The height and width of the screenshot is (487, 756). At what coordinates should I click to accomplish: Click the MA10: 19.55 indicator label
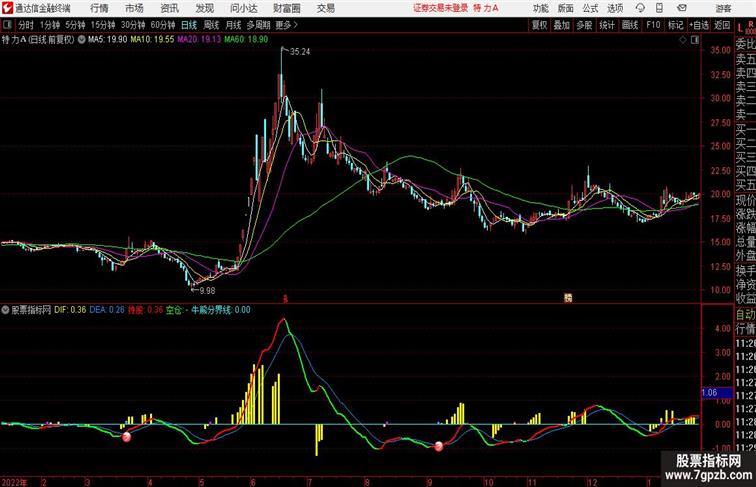click(x=152, y=40)
